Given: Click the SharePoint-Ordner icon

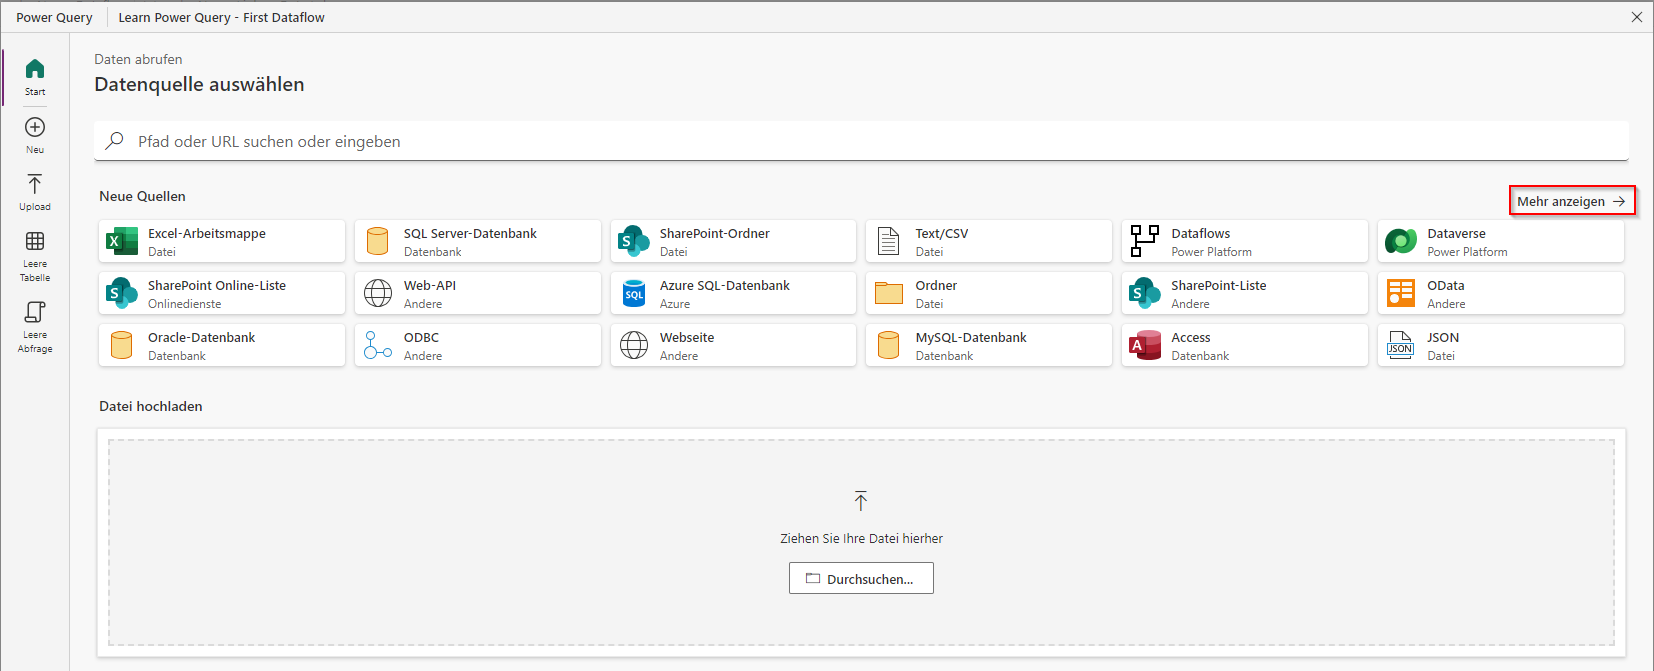Looking at the screenshot, I should pyautogui.click(x=633, y=241).
